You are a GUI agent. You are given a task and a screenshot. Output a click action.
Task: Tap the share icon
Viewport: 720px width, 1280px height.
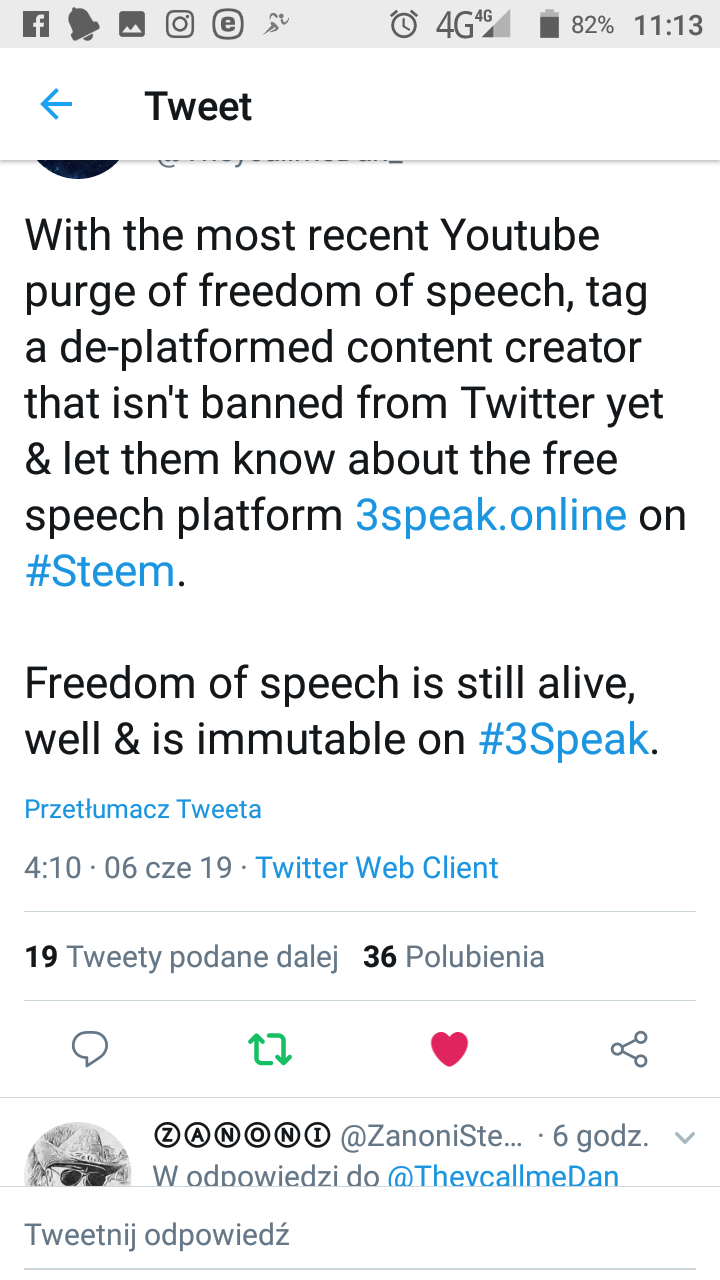(629, 1048)
